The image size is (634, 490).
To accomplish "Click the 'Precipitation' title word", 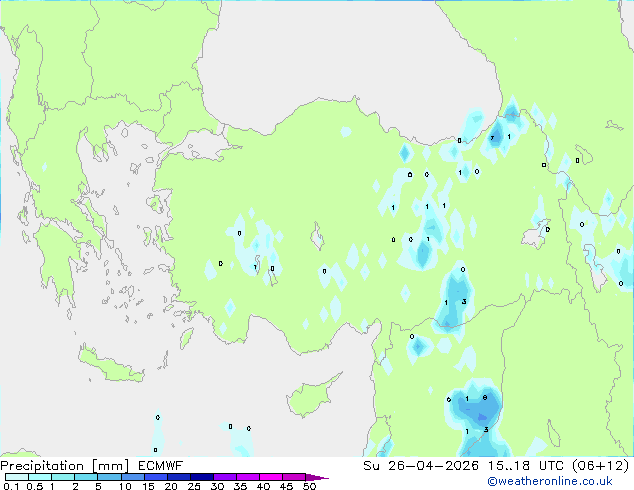I will click(42, 466).
